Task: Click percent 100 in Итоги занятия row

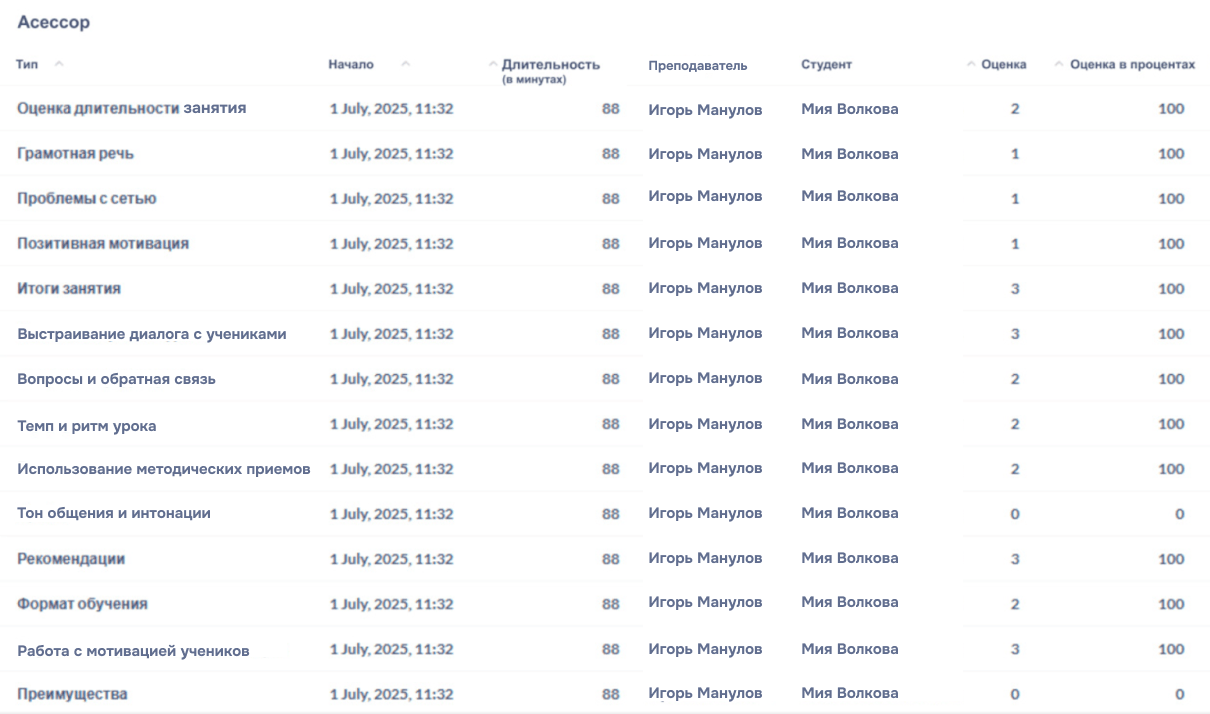Action: pos(1171,289)
